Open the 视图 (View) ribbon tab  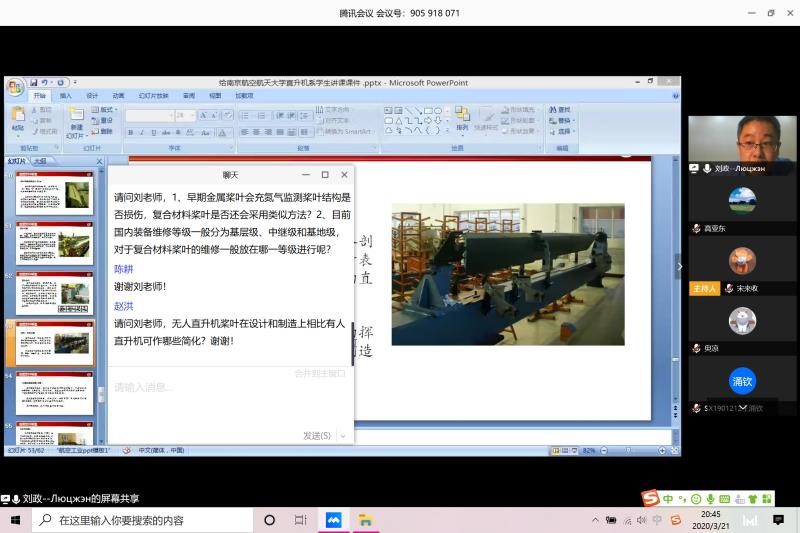coord(215,96)
